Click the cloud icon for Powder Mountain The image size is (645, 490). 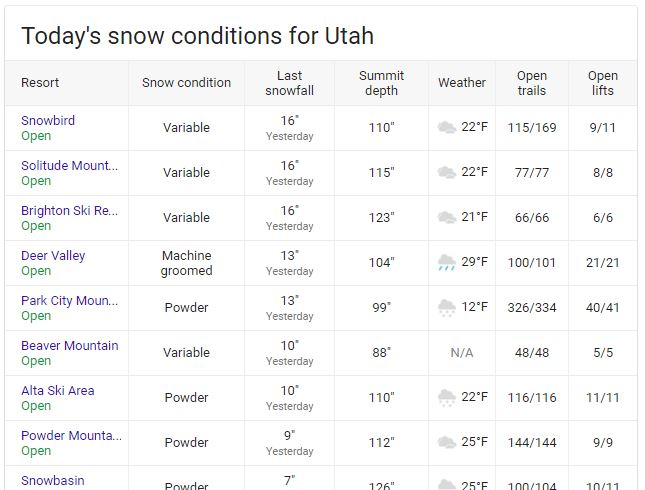pyautogui.click(x=447, y=442)
